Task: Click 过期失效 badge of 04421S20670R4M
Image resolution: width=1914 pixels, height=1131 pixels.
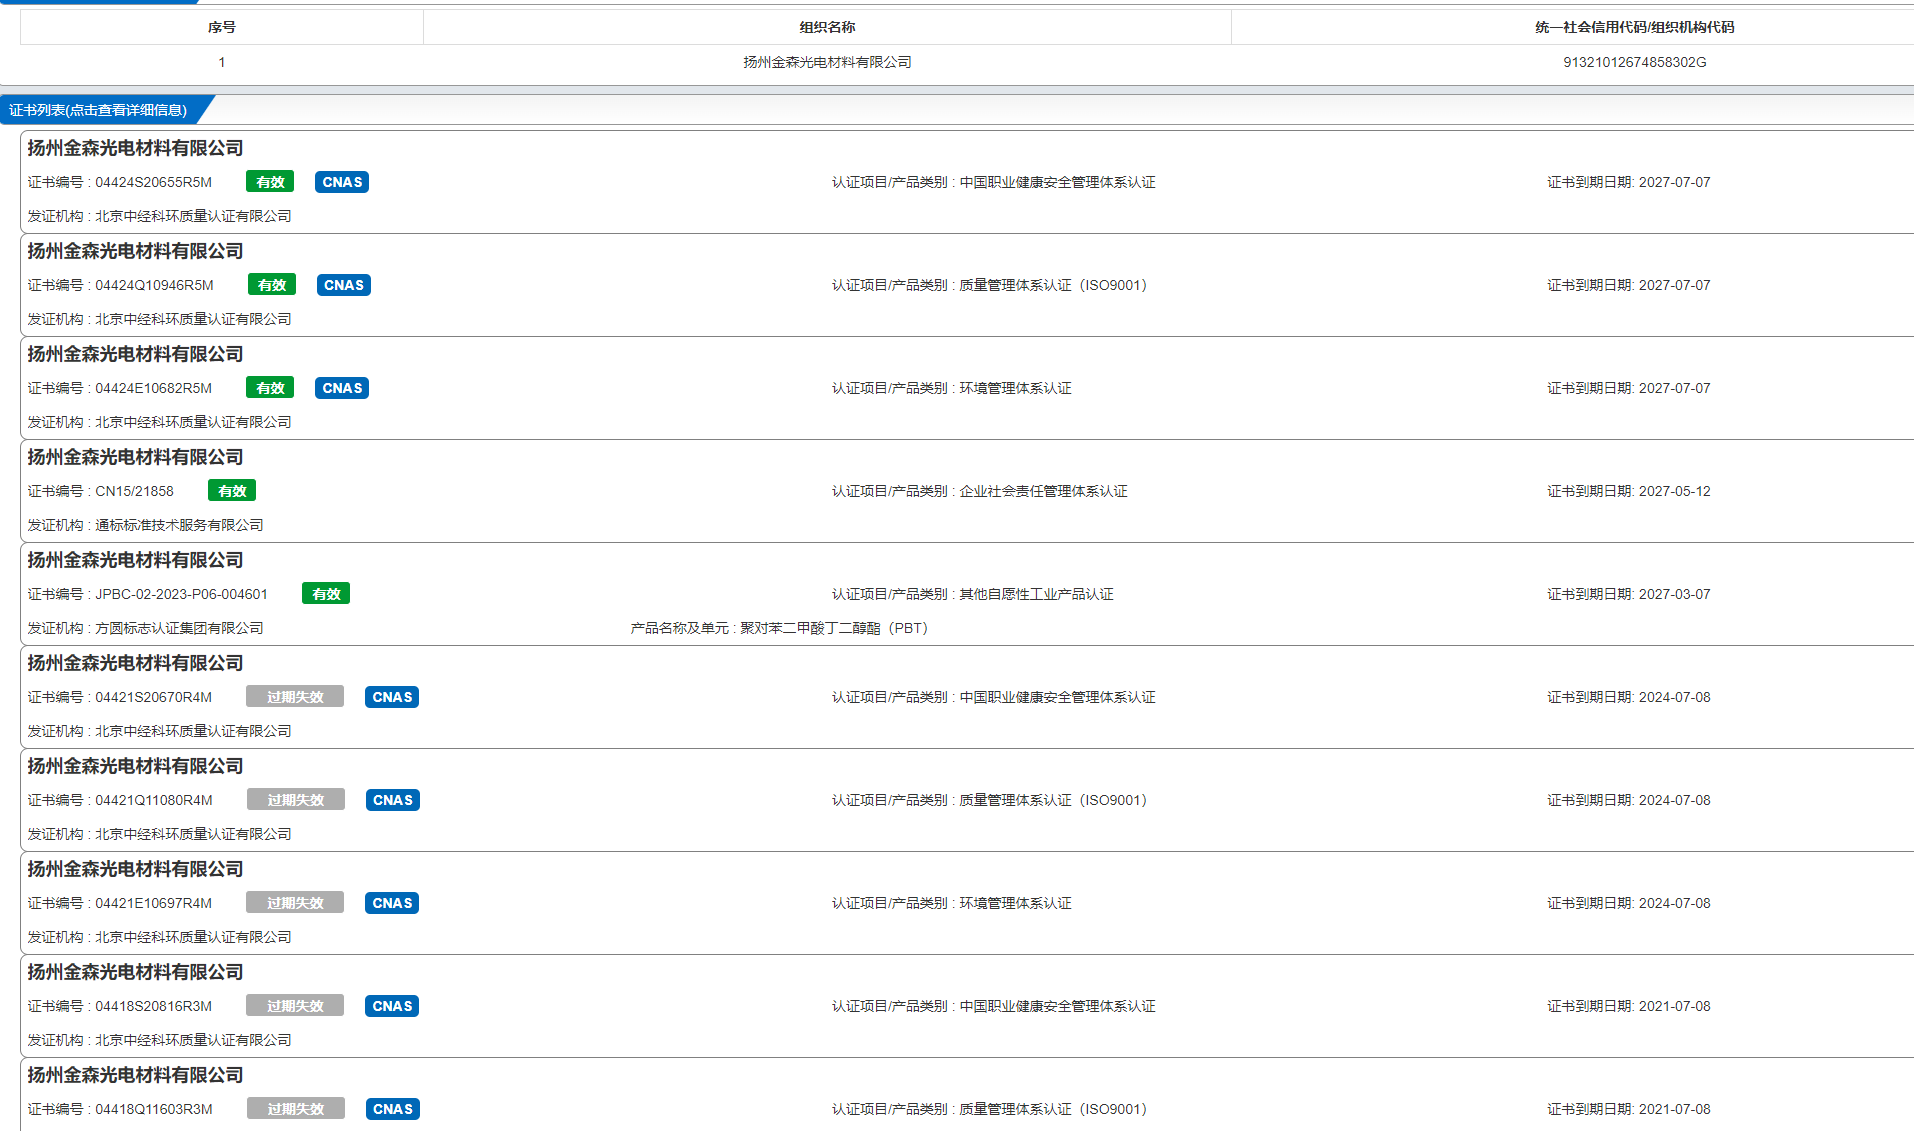Action: pyautogui.click(x=295, y=697)
